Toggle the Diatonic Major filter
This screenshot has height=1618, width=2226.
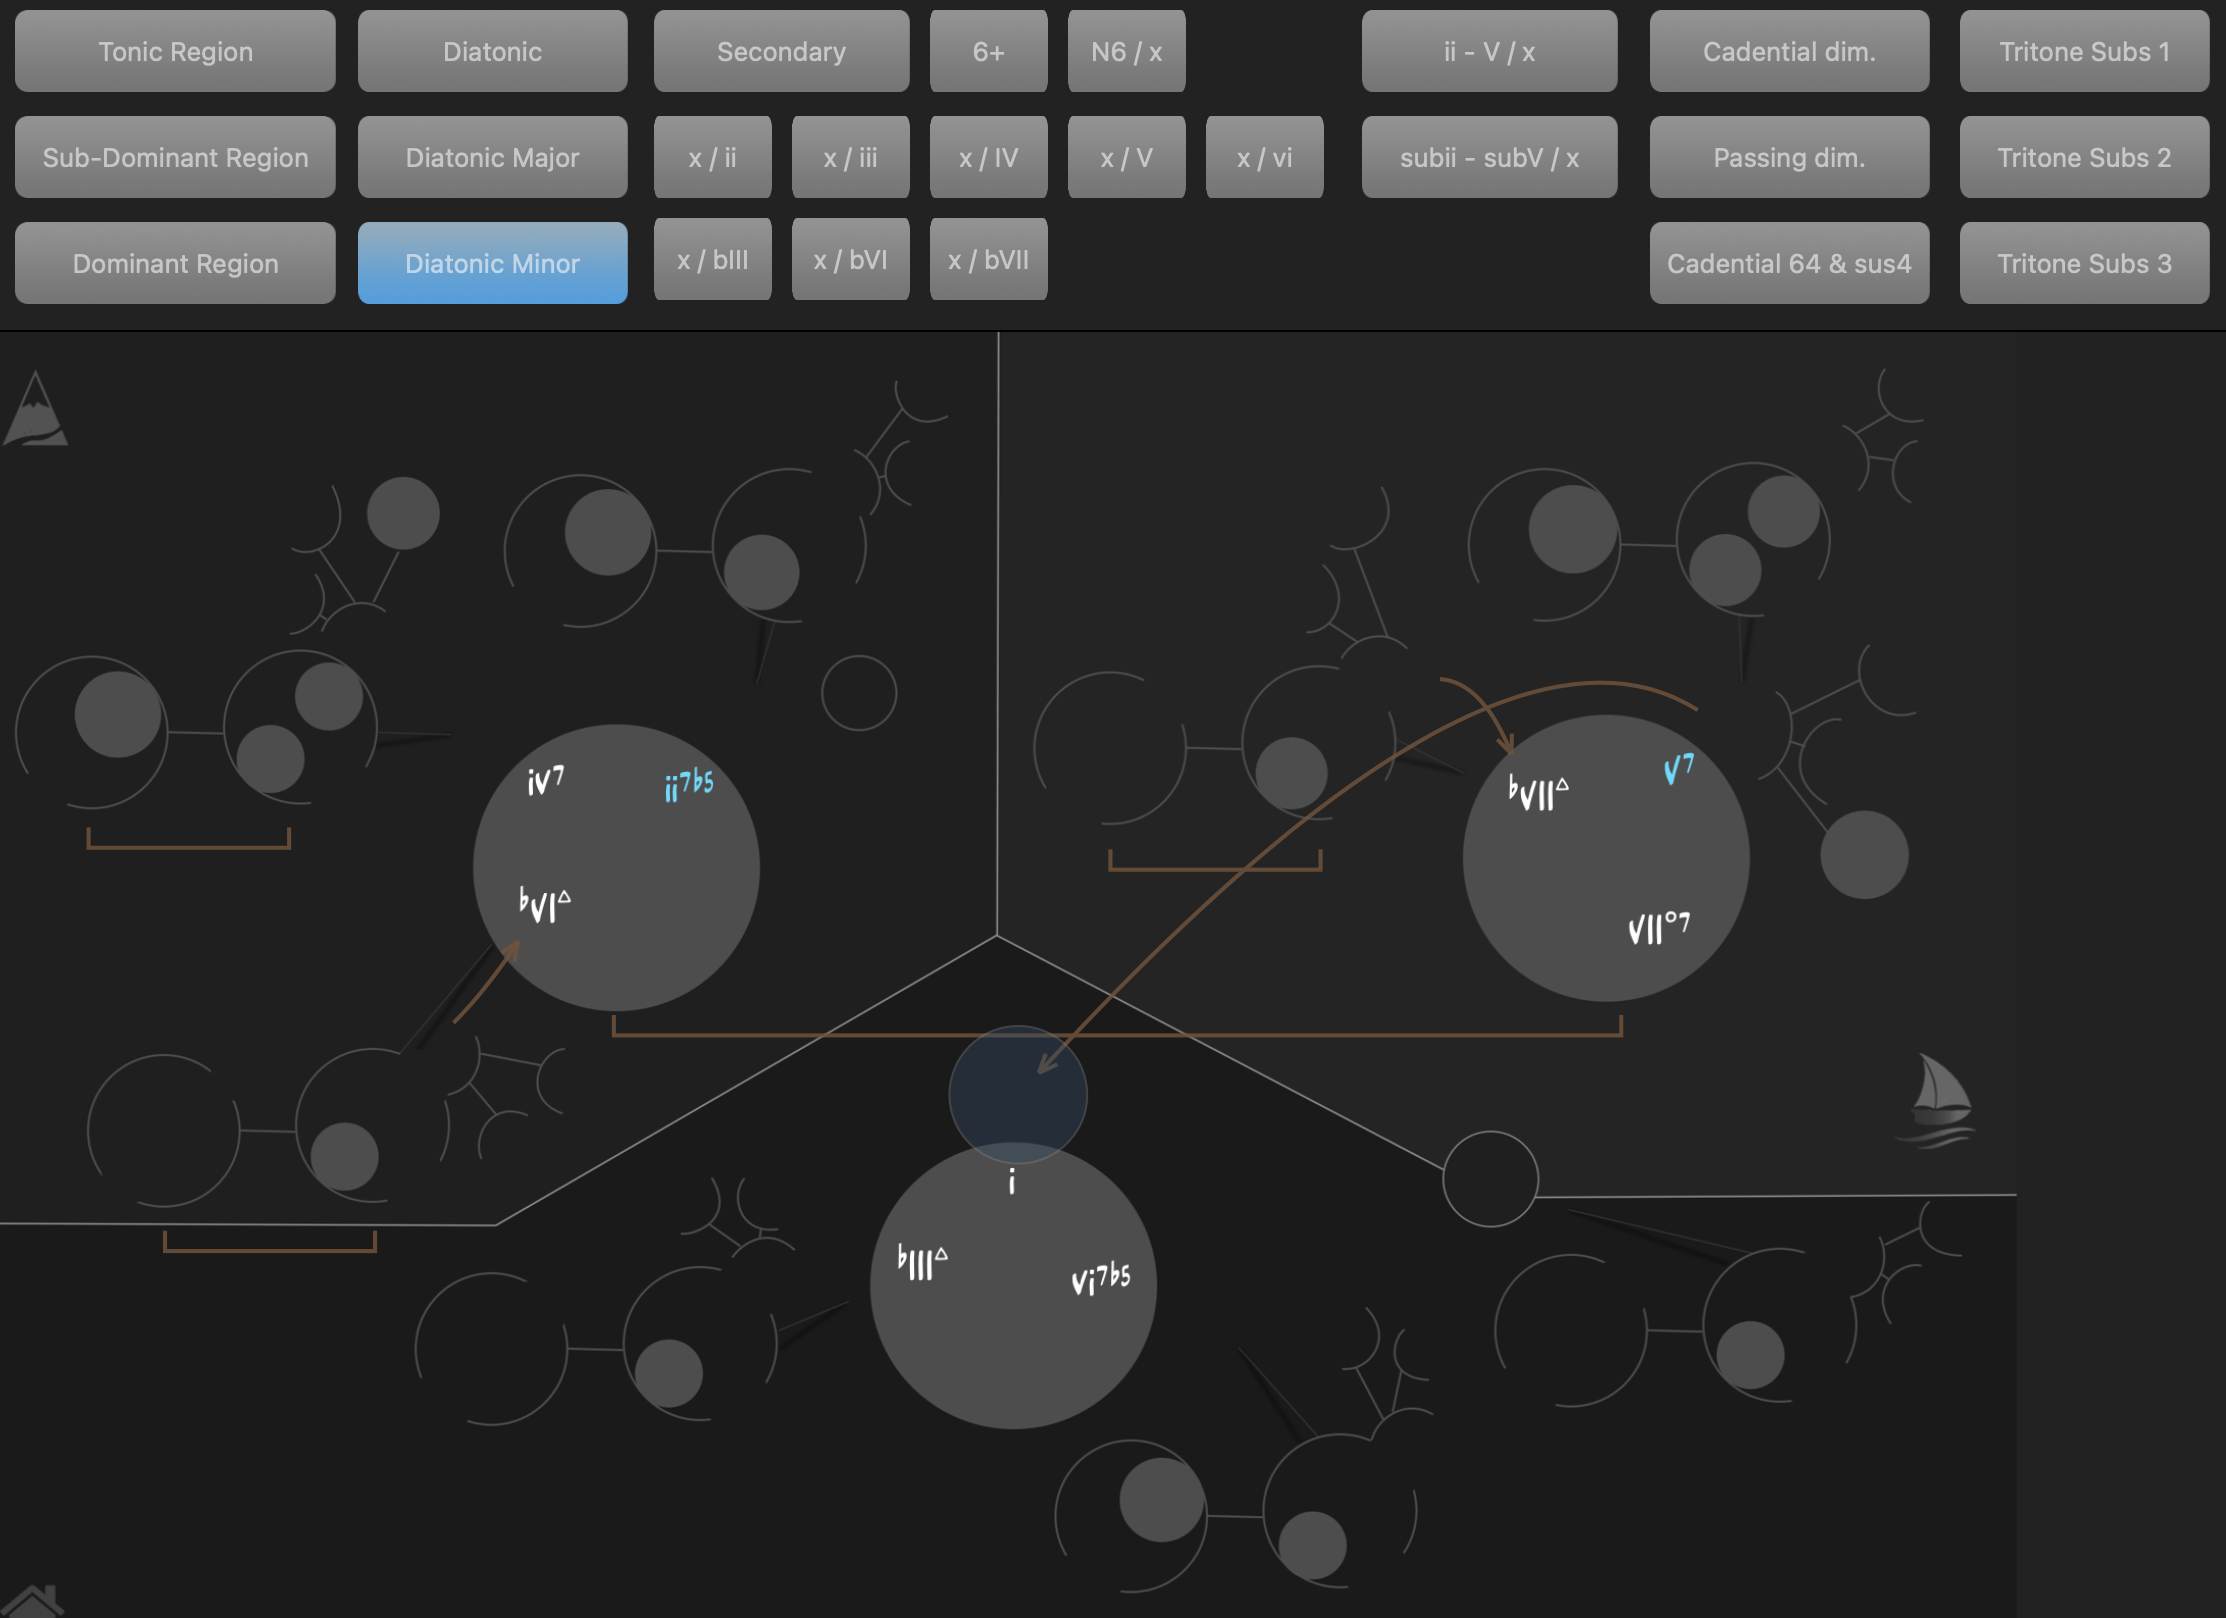coord(492,157)
